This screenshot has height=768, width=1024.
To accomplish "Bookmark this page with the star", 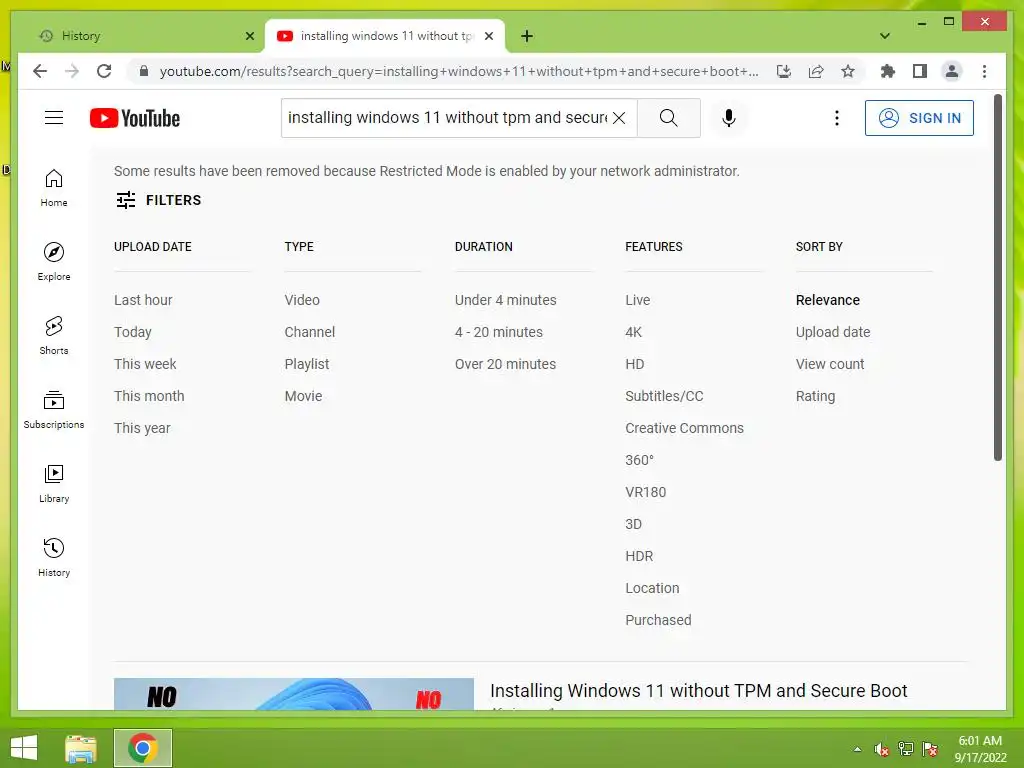I will pos(848,71).
